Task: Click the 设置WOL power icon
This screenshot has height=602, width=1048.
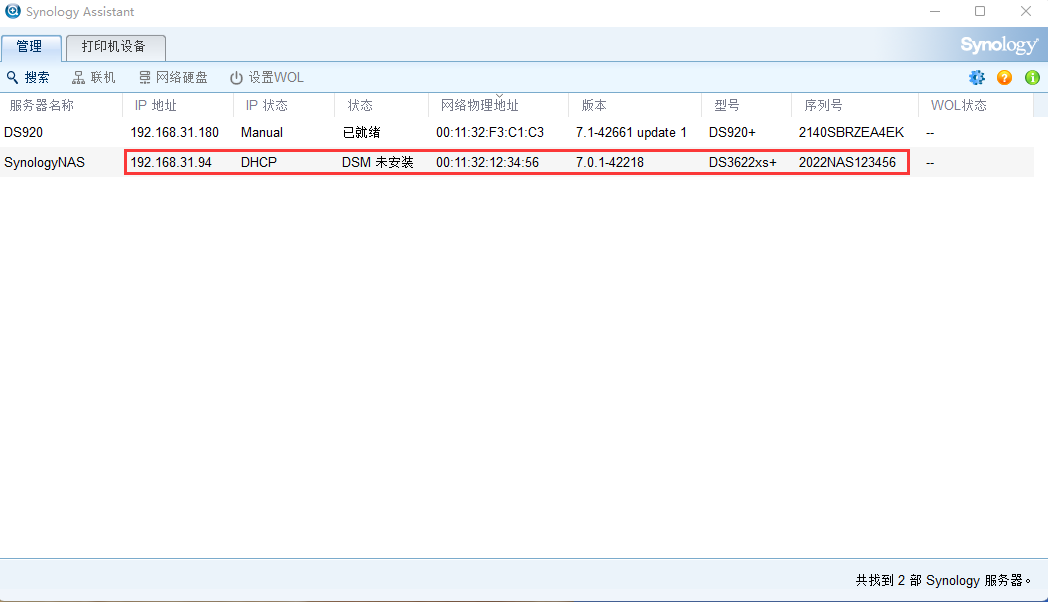Action: click(237, 78)
